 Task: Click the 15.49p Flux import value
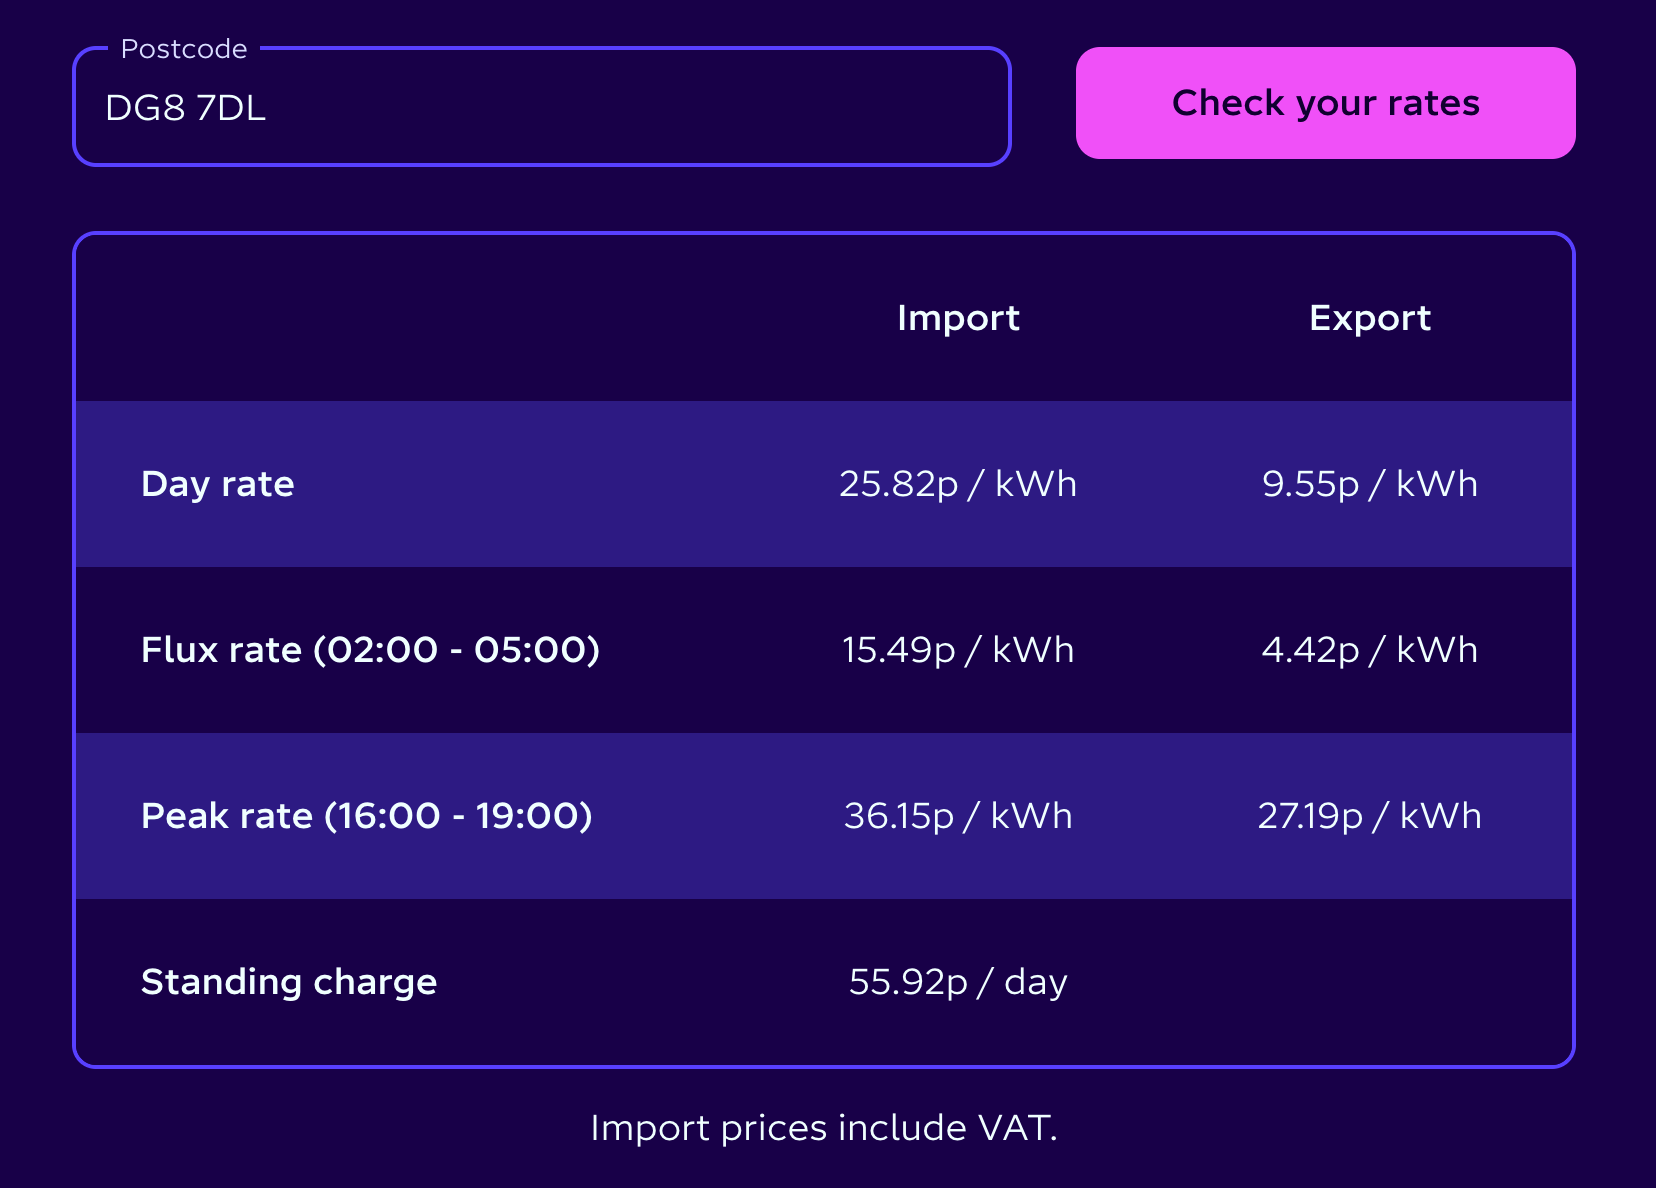958,650
